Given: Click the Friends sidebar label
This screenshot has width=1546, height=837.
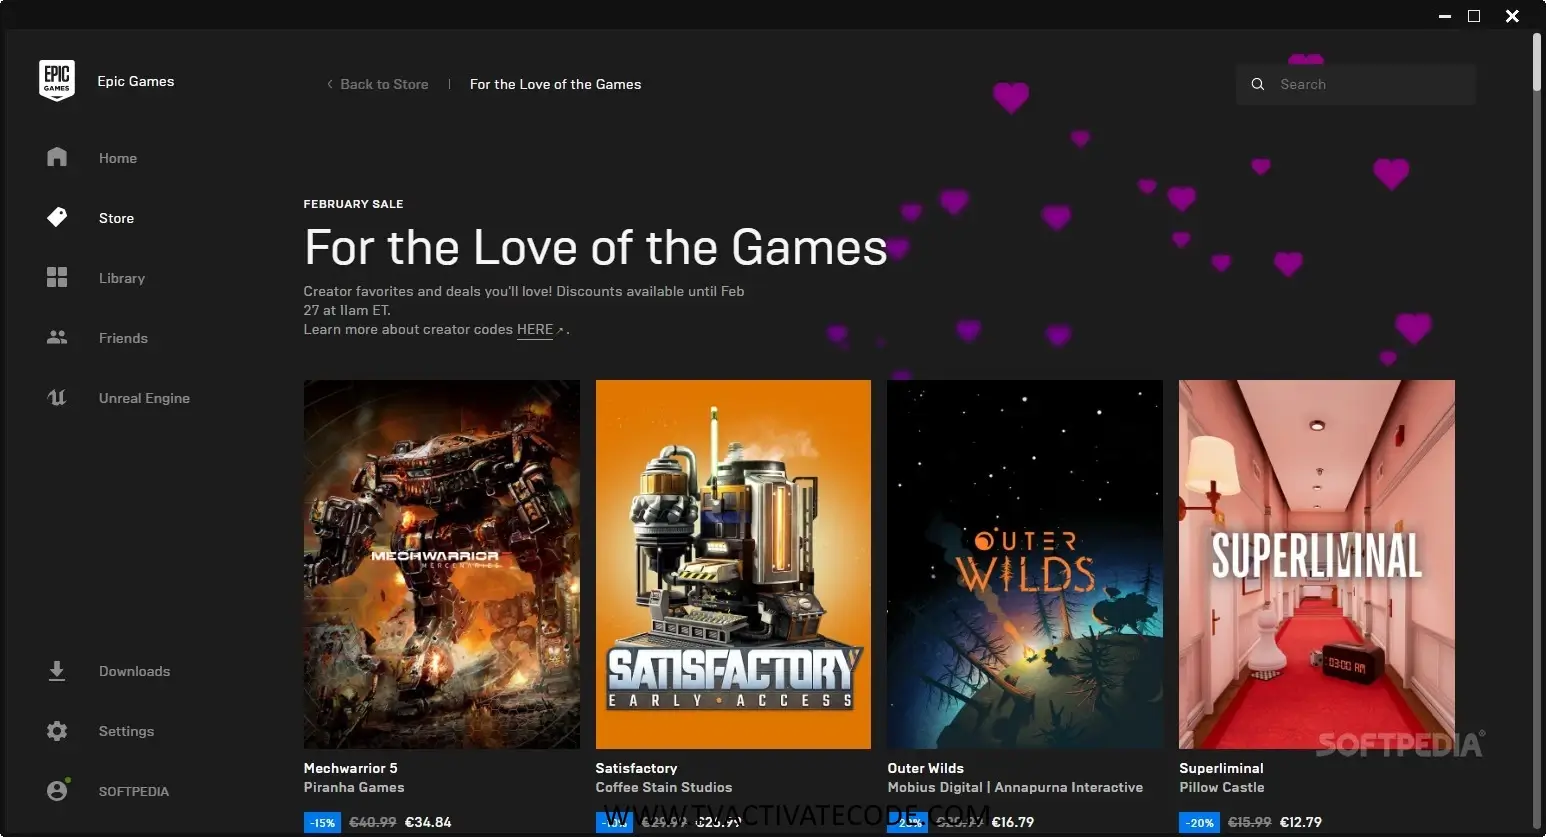Looking at the screenshot, I should [x=123, y=338].
